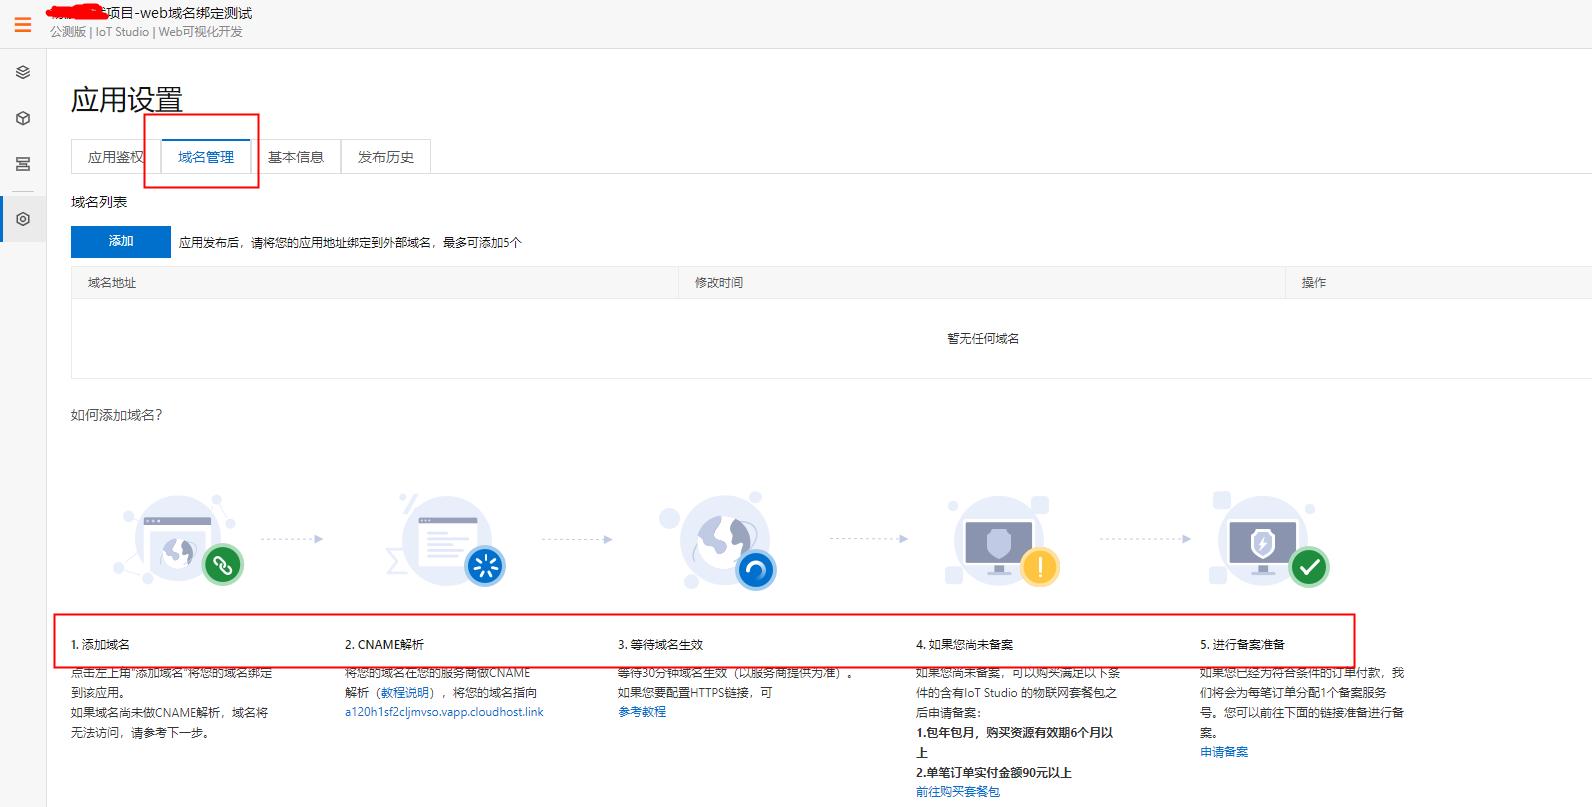Switch to the 域名管理 tab

pos(206,157)
